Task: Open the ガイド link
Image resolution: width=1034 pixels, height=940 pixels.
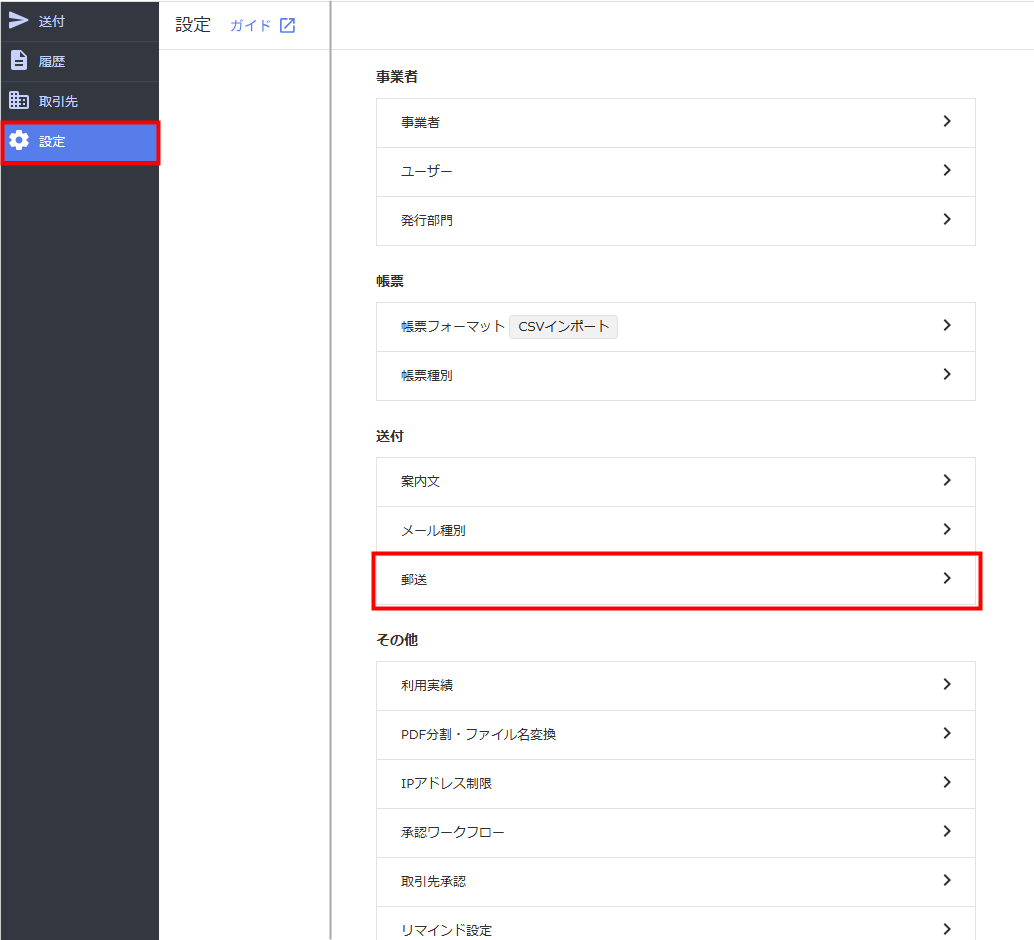Action: point(250,25)
